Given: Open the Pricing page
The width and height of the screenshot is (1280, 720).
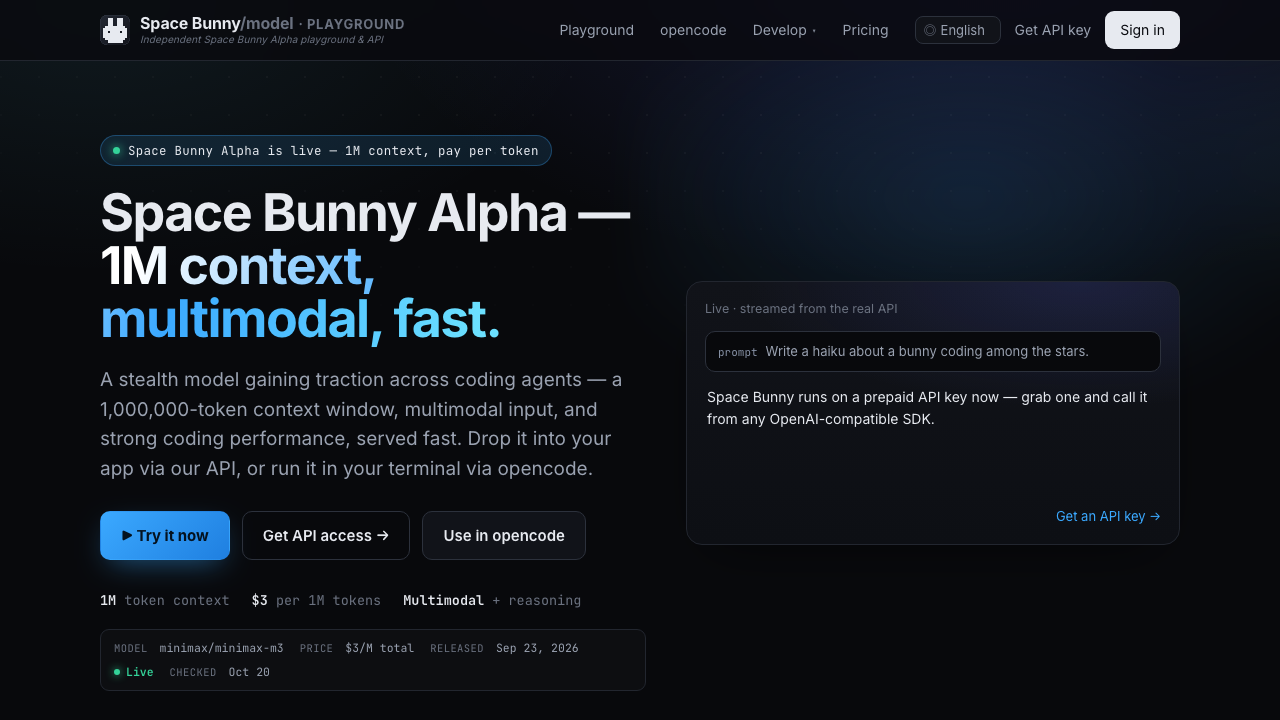Looking at the screenshot, I should [865, 30].
